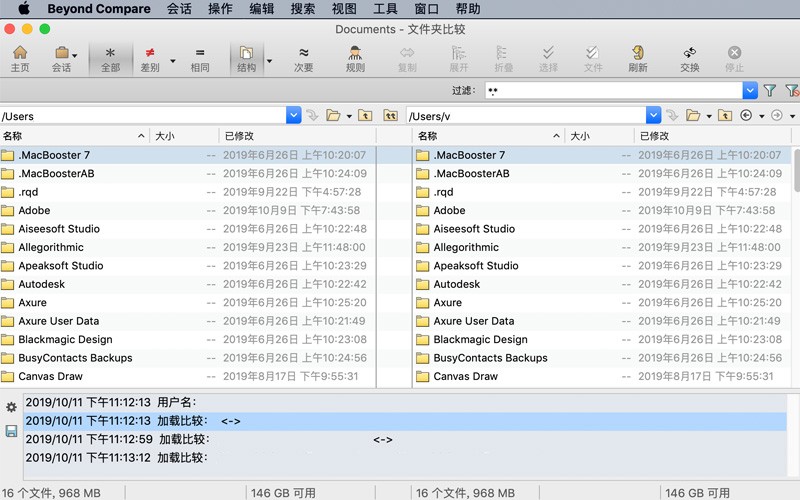Viewport: 800px width, 500px height.
Task: Select the right pane vertical scrollbar
Action: 796,170
